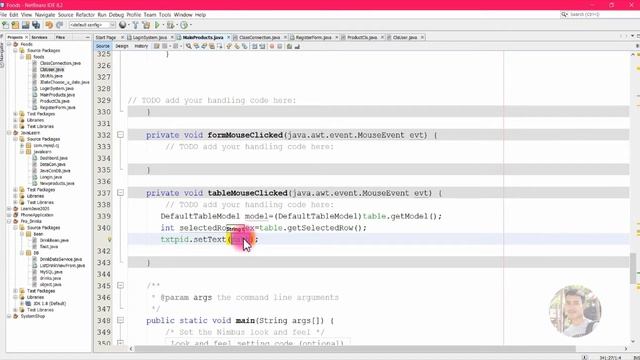Expand the PhoneApplication project node

point(9,215)
